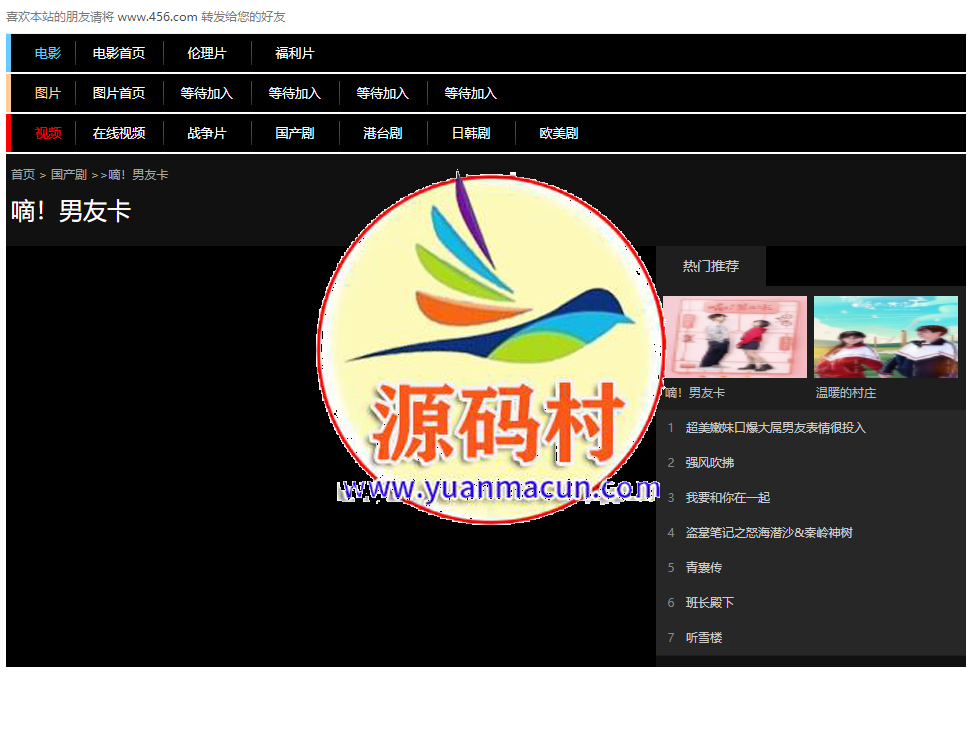Viewport: 975px width, 738px height.
Task: Open the 温暖的村庄 poster thumbnail
Action: 885,337
